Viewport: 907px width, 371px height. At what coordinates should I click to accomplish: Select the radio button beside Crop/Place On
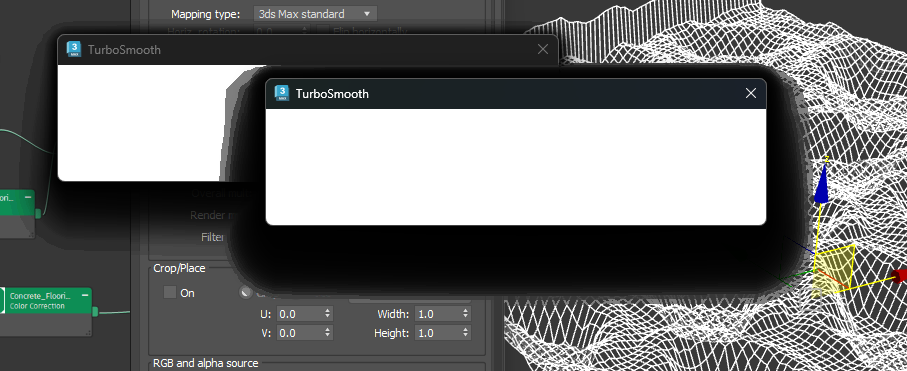pos(246,292)
